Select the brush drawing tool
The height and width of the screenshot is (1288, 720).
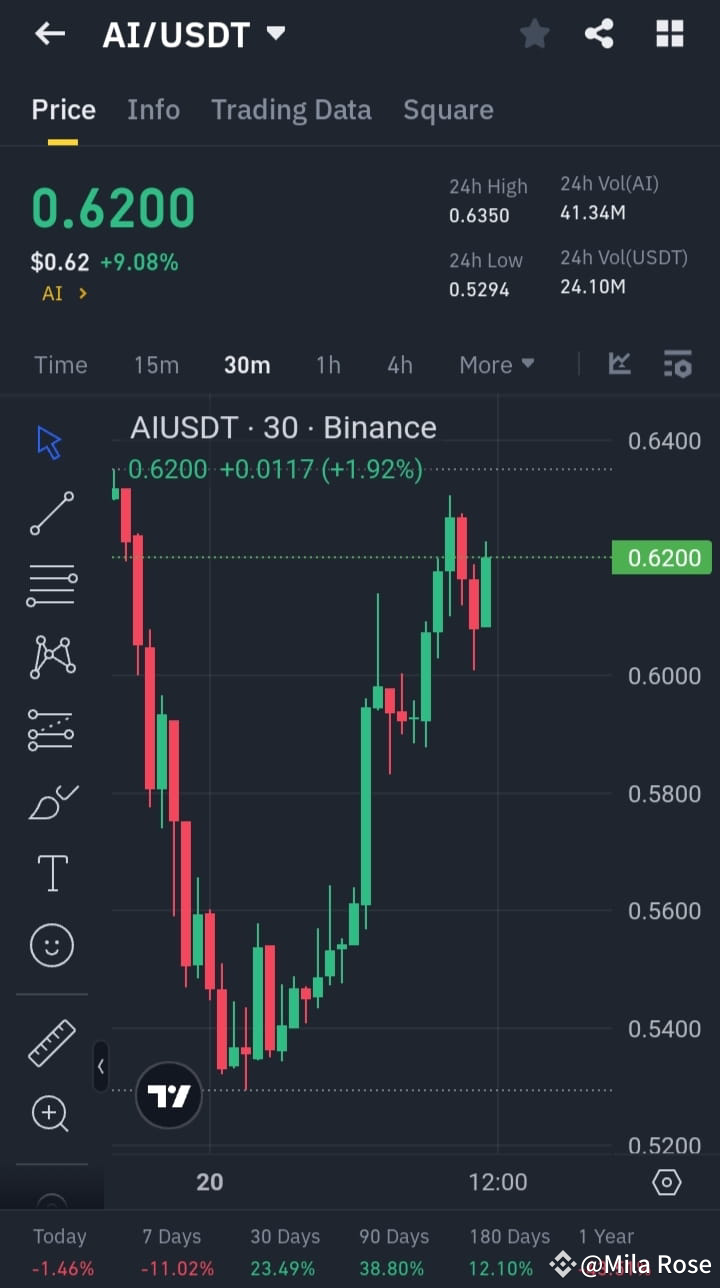click(53, 803)
